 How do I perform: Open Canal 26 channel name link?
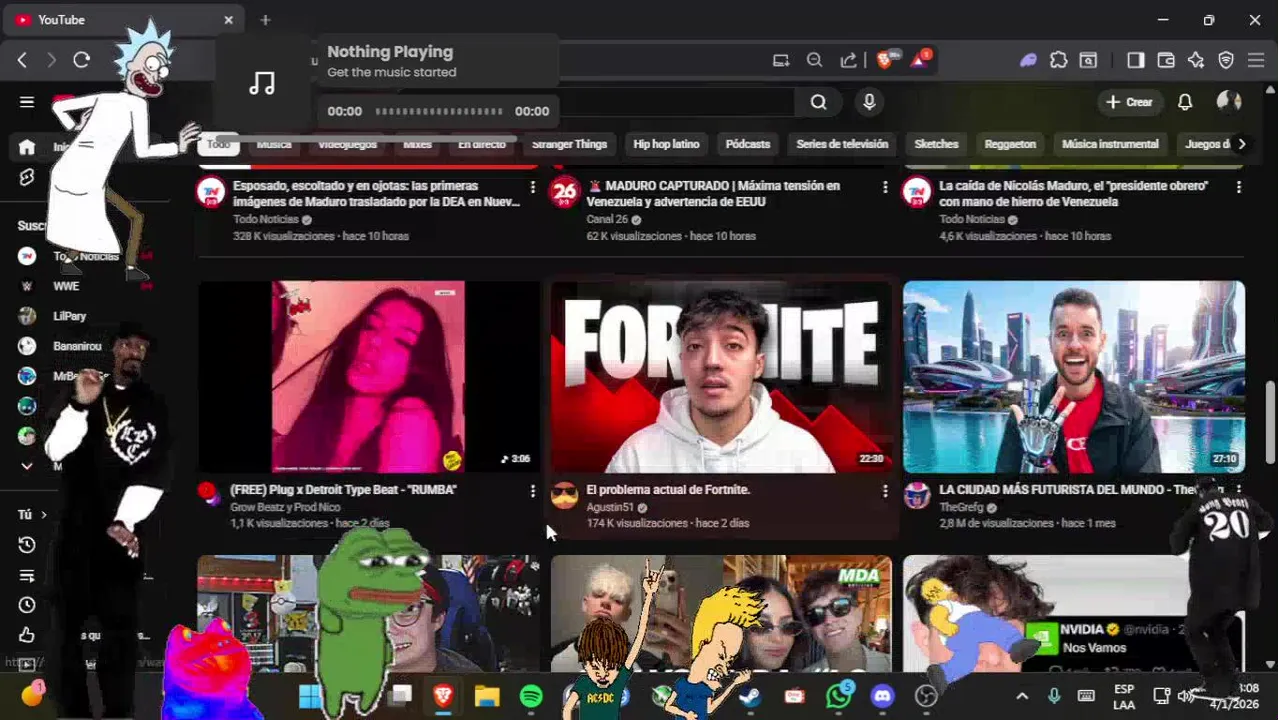(607, 219)
